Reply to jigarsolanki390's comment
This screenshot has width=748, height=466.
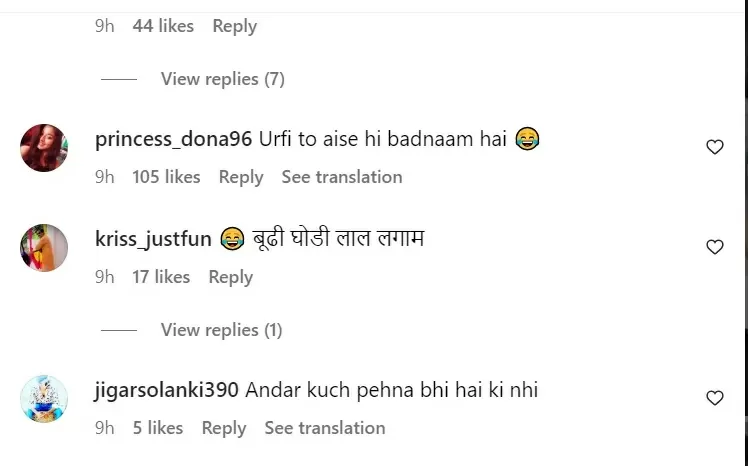223,428
